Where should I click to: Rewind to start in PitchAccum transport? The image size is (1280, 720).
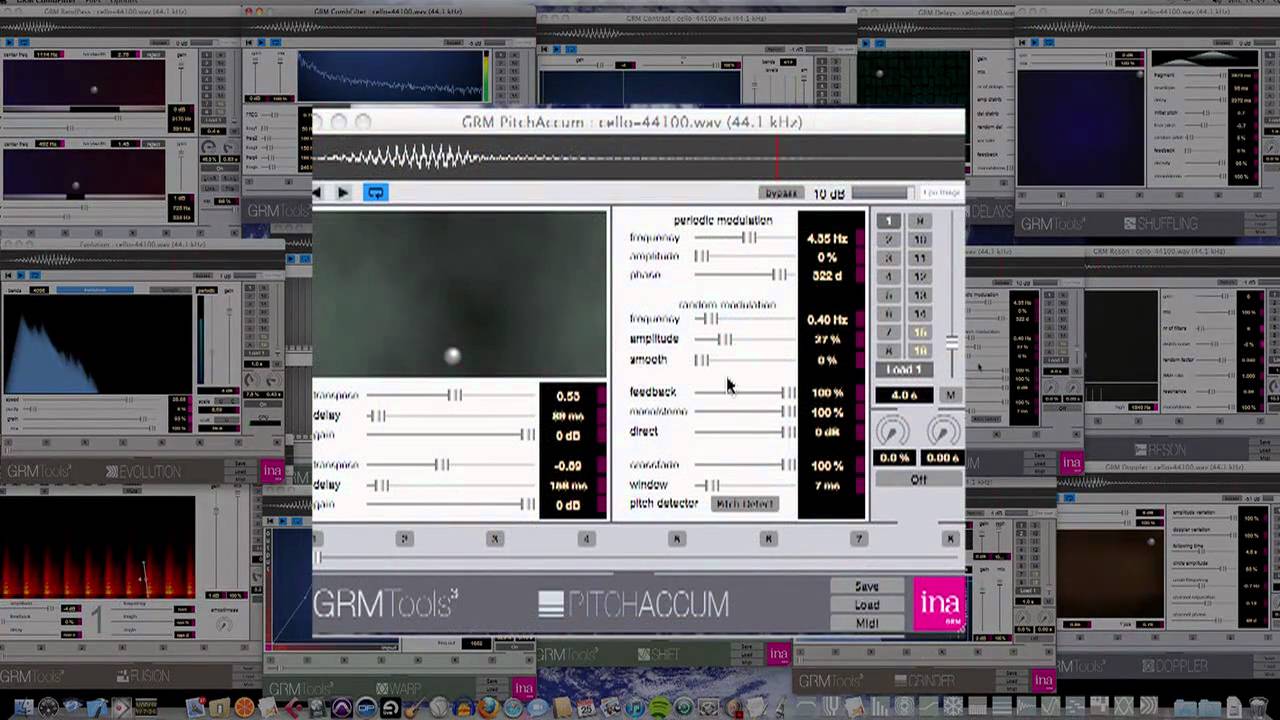tap(318, 193)
